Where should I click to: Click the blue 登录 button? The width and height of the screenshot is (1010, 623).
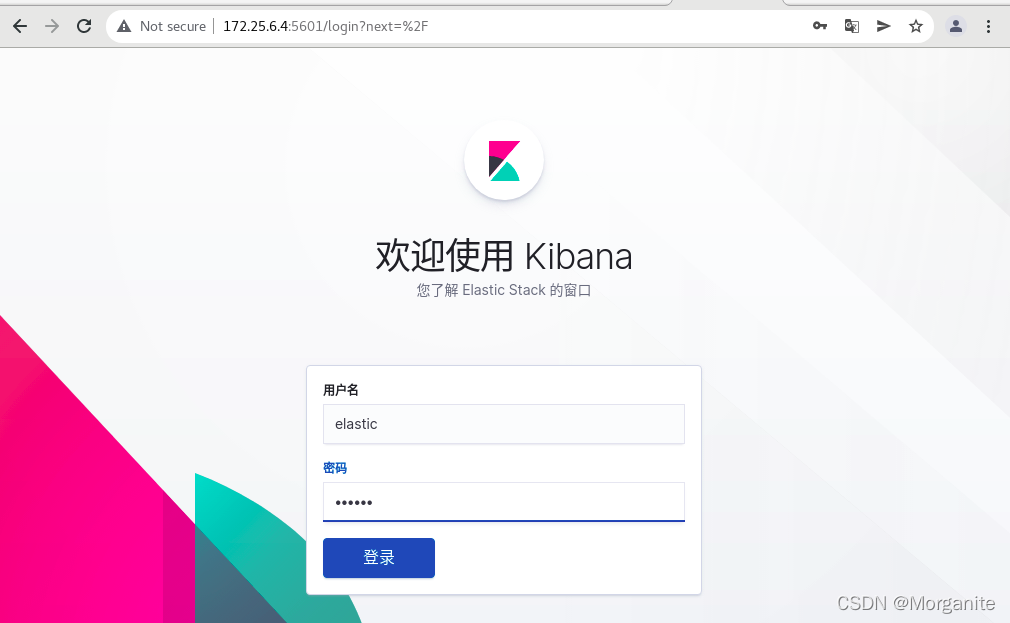pos(379,558)
